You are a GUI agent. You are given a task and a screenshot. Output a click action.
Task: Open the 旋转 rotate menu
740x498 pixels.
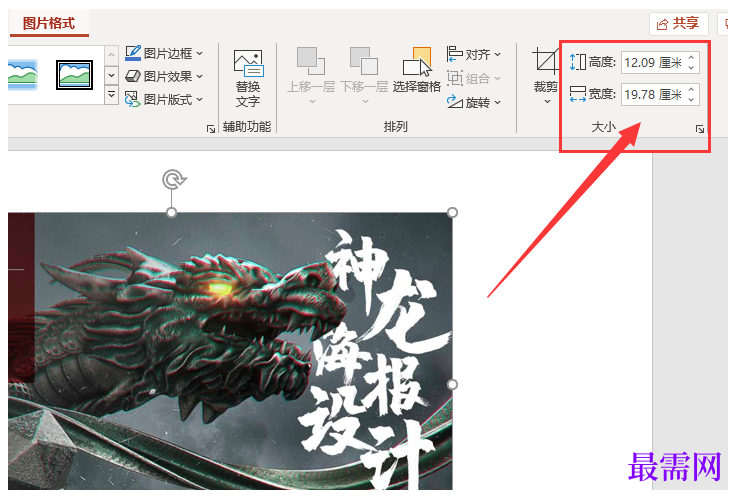click(x=474, y=102)
